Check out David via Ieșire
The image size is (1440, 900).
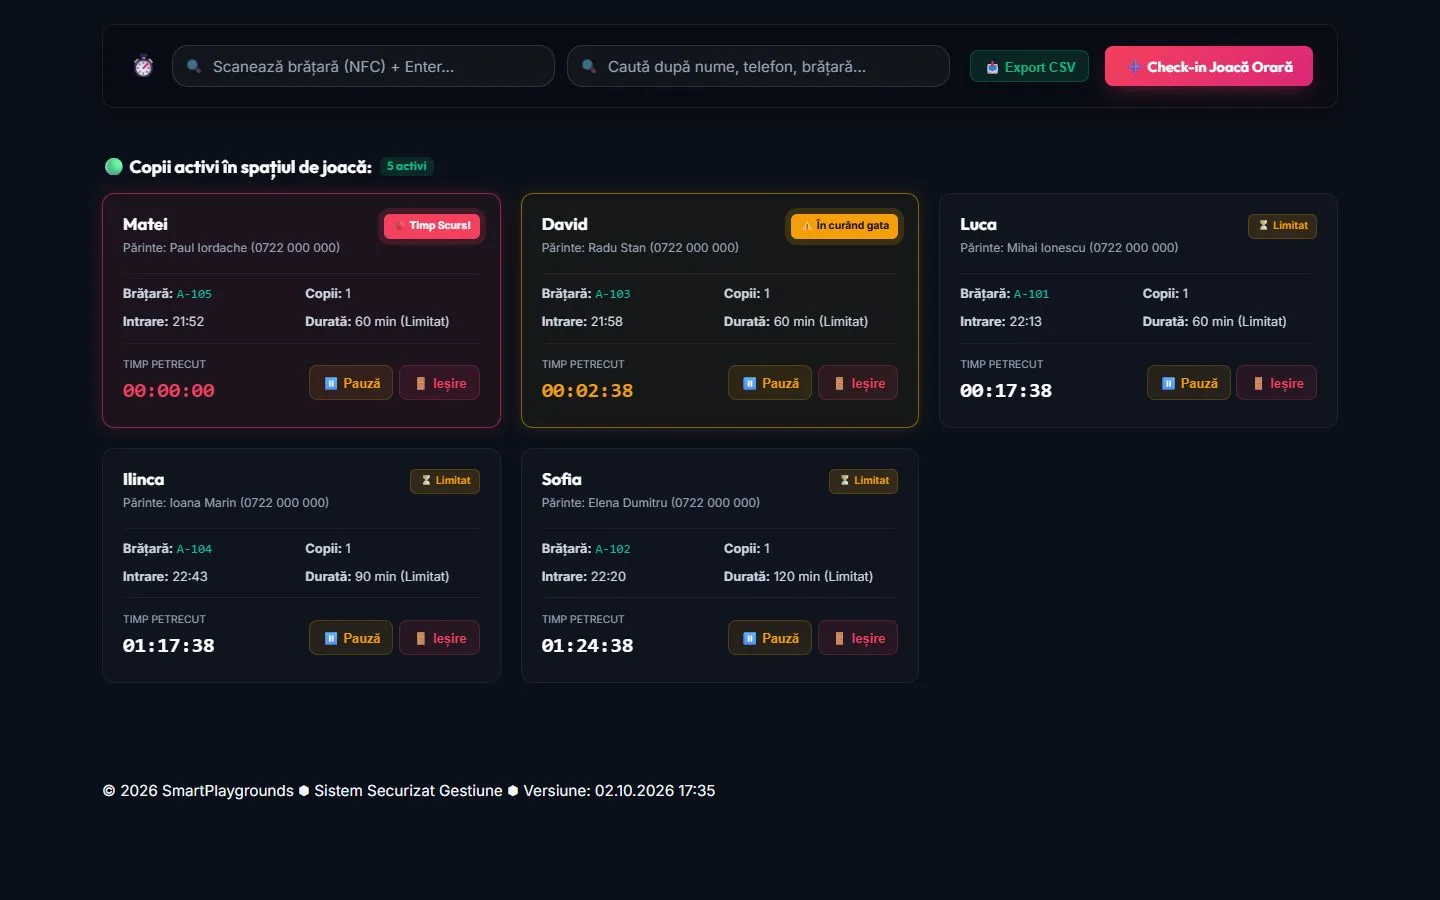[x=858, y=383]
